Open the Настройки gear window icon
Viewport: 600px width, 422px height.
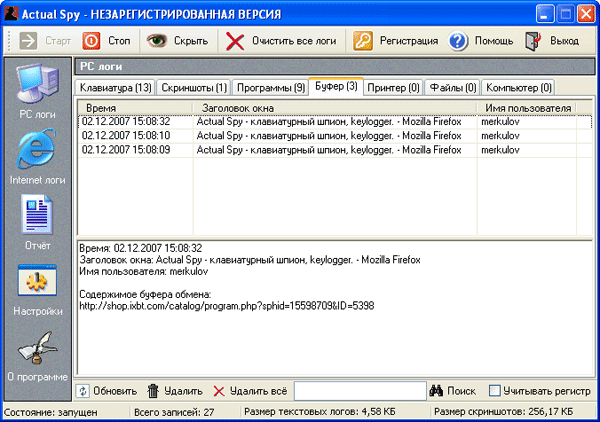click(37, 280)
